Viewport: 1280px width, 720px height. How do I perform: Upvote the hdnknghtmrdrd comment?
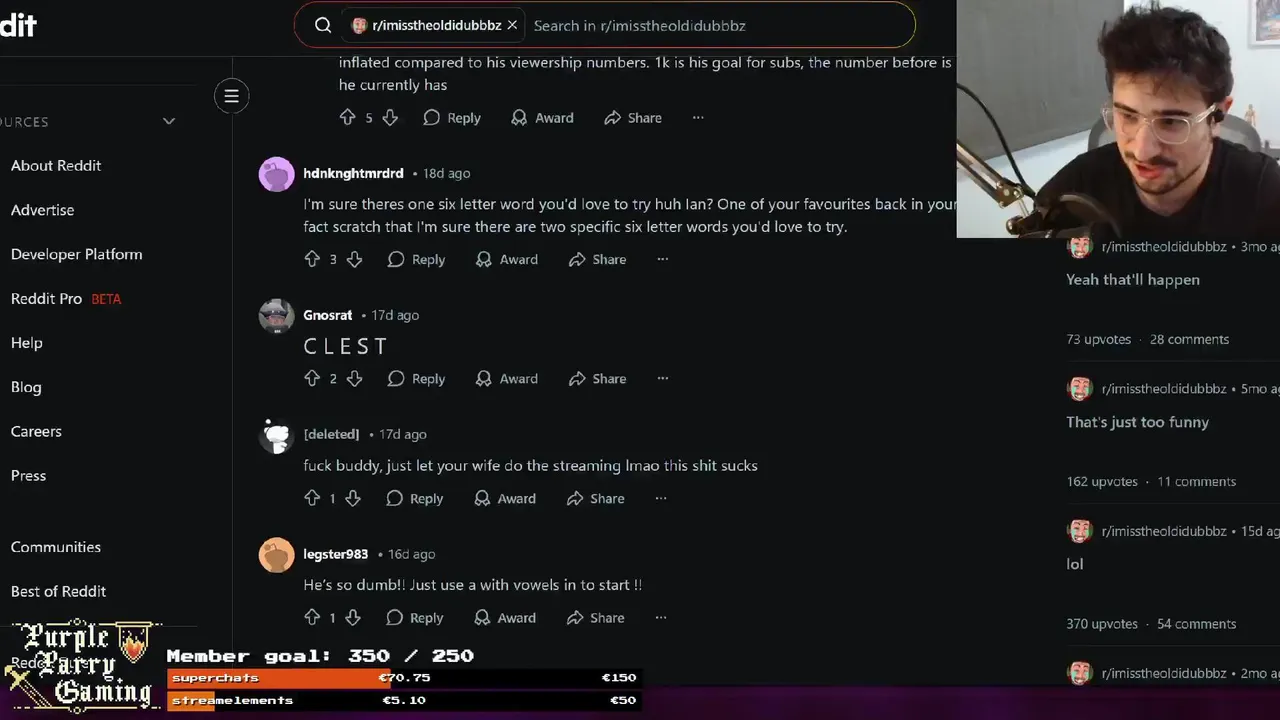(312, 259)
